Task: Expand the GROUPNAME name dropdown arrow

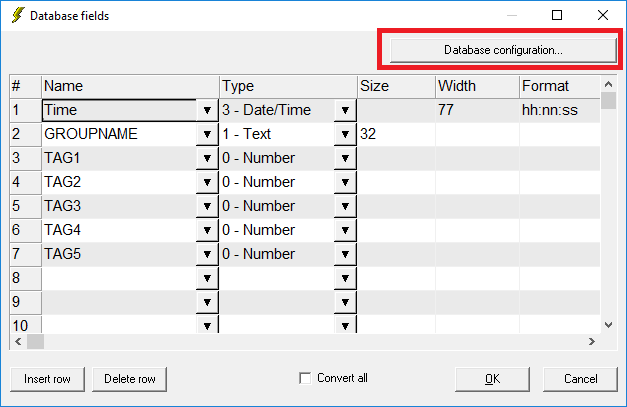Action: 207,134
